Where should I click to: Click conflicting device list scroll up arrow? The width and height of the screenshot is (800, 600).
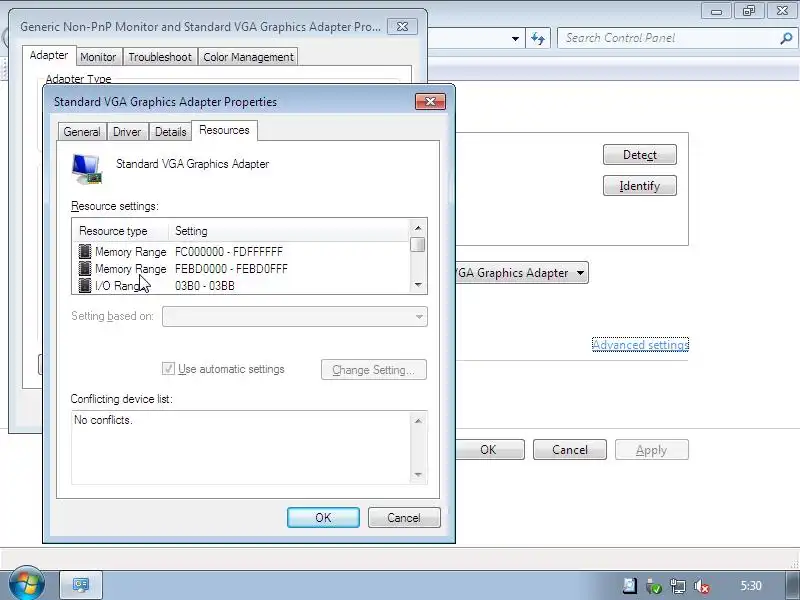point(418,420)
